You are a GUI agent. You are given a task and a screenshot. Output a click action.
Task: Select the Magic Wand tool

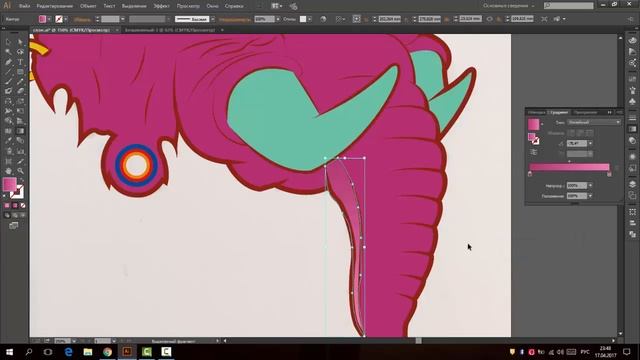pyautogui.click(x=8, y=52)
